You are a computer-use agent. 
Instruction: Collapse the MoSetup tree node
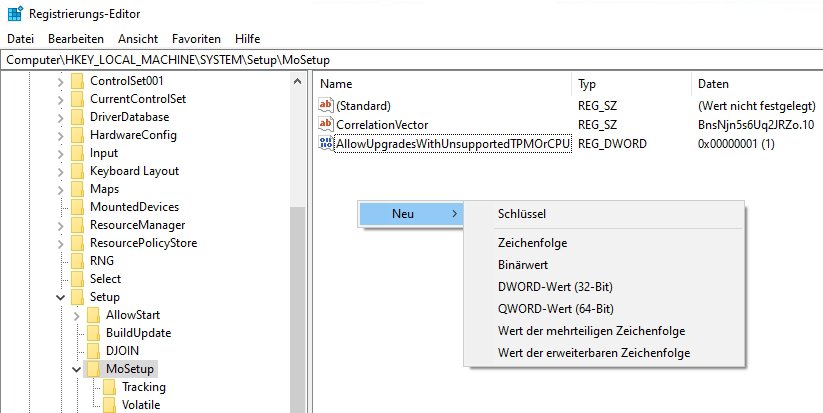[x=77, y=369]
